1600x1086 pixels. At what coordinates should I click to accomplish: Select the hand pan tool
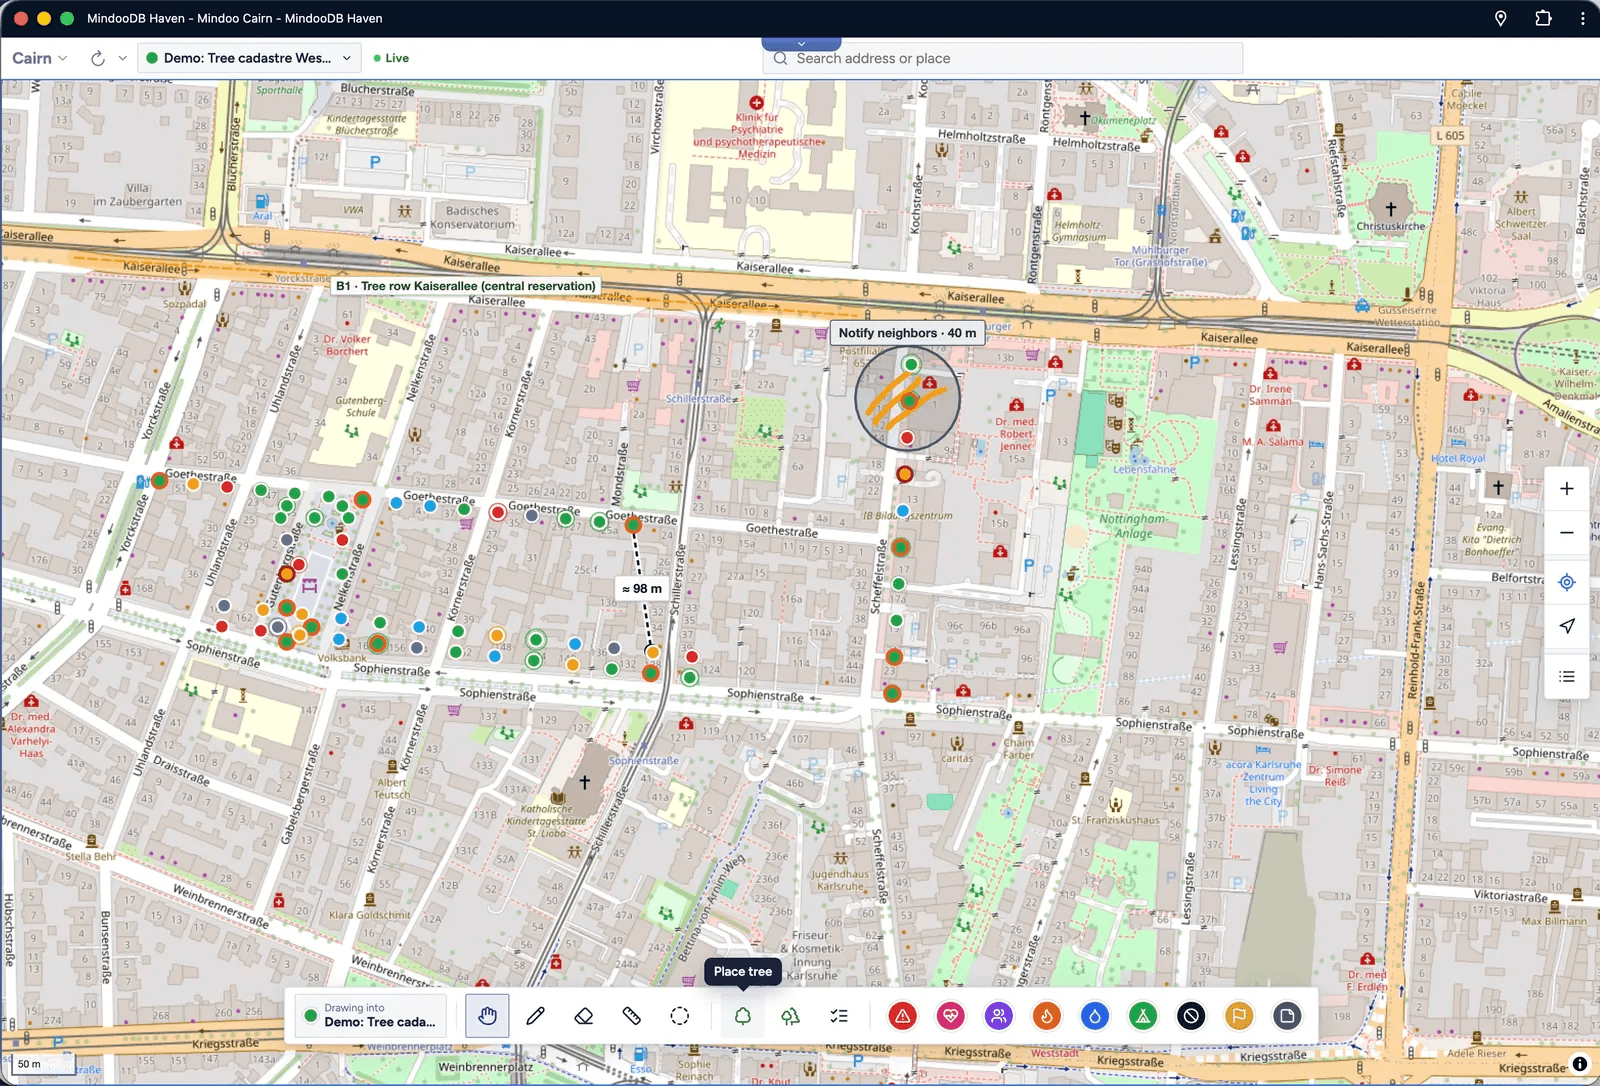tap(487, 1016)
